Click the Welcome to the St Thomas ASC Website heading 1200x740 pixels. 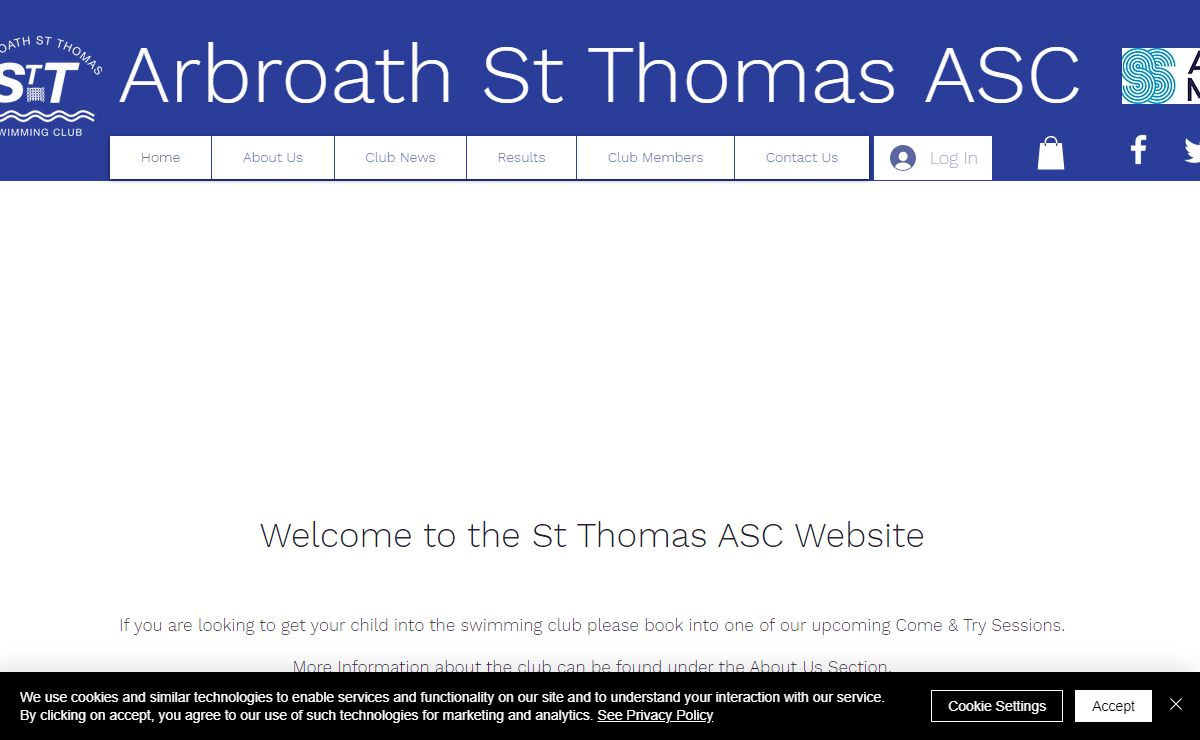[x=592, y=535]
